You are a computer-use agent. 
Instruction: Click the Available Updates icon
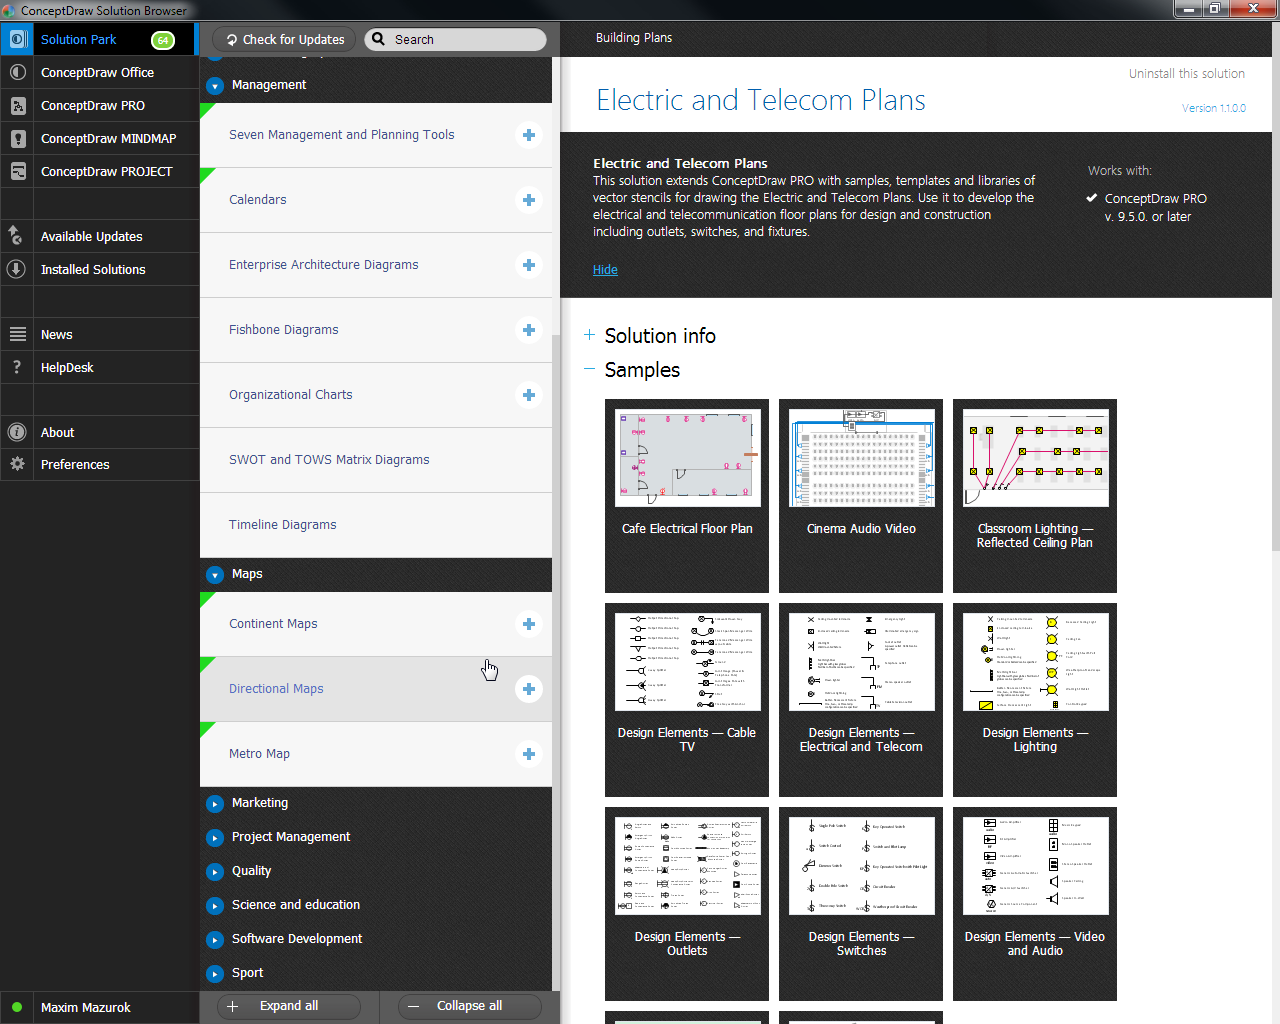pos(17,237)
